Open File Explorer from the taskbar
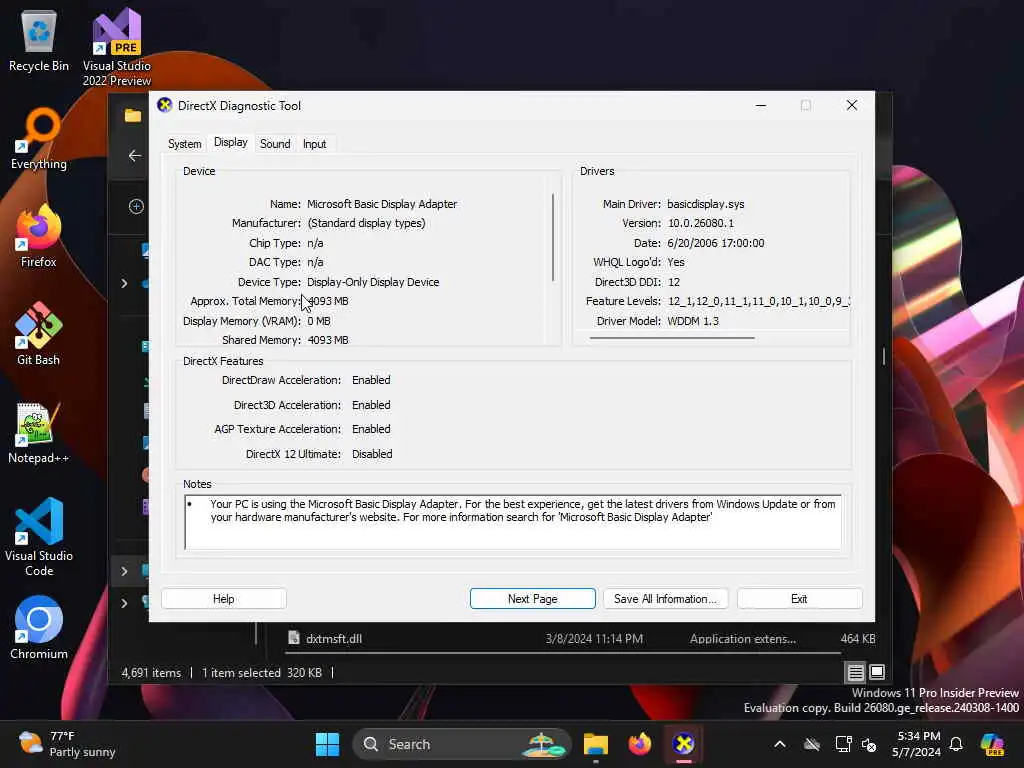1024x768 pixels. [x=596, y=744]
